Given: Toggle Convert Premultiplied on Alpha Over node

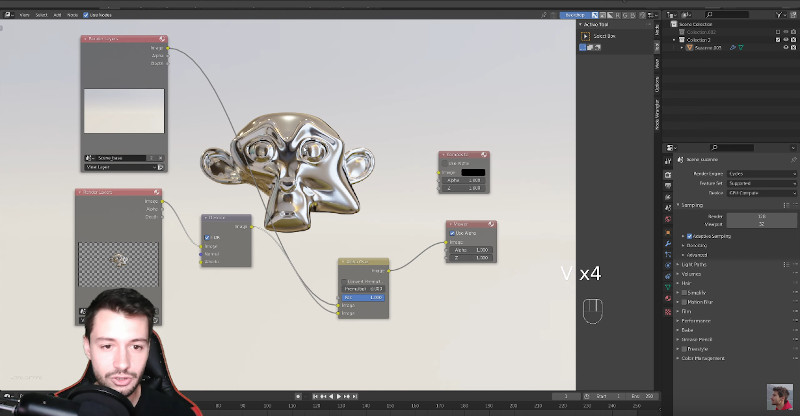Looking at the screenshot, I should coord(343,282).
